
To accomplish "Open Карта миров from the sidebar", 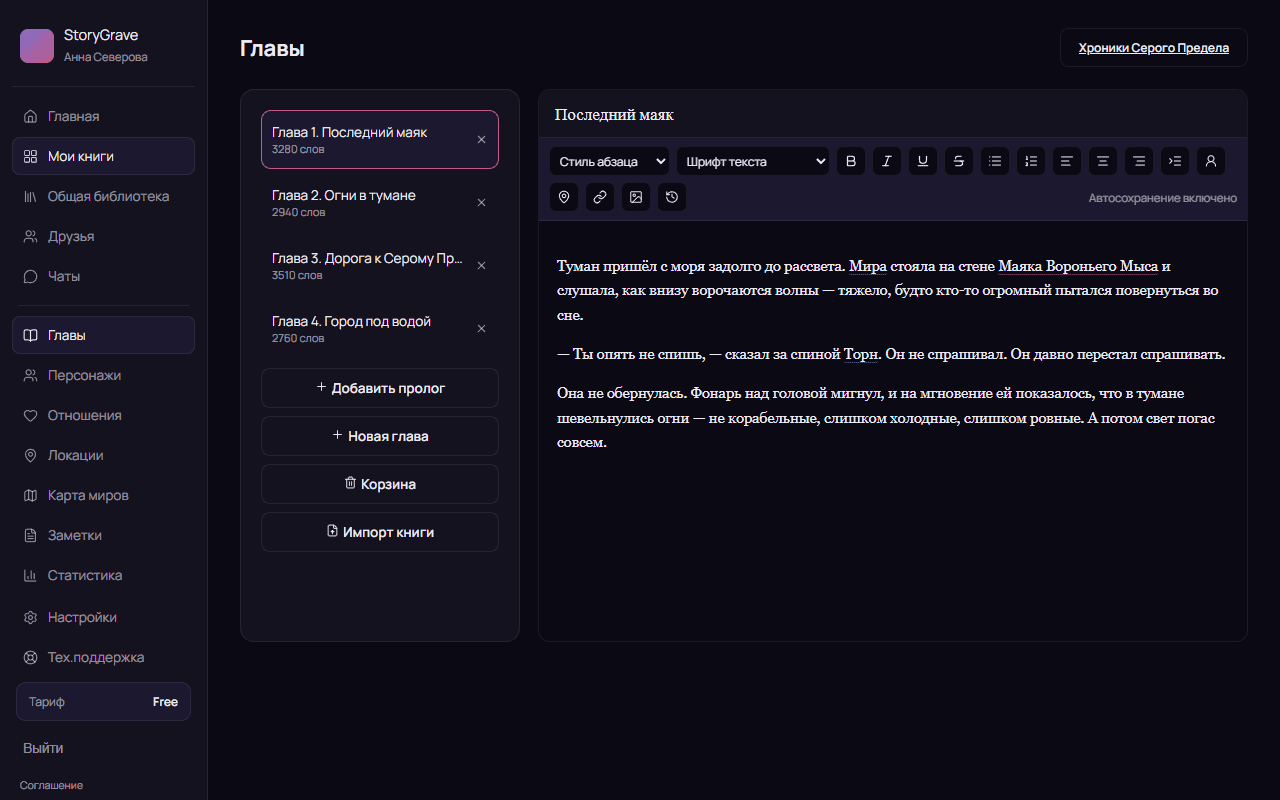I will tap(103, 495).
